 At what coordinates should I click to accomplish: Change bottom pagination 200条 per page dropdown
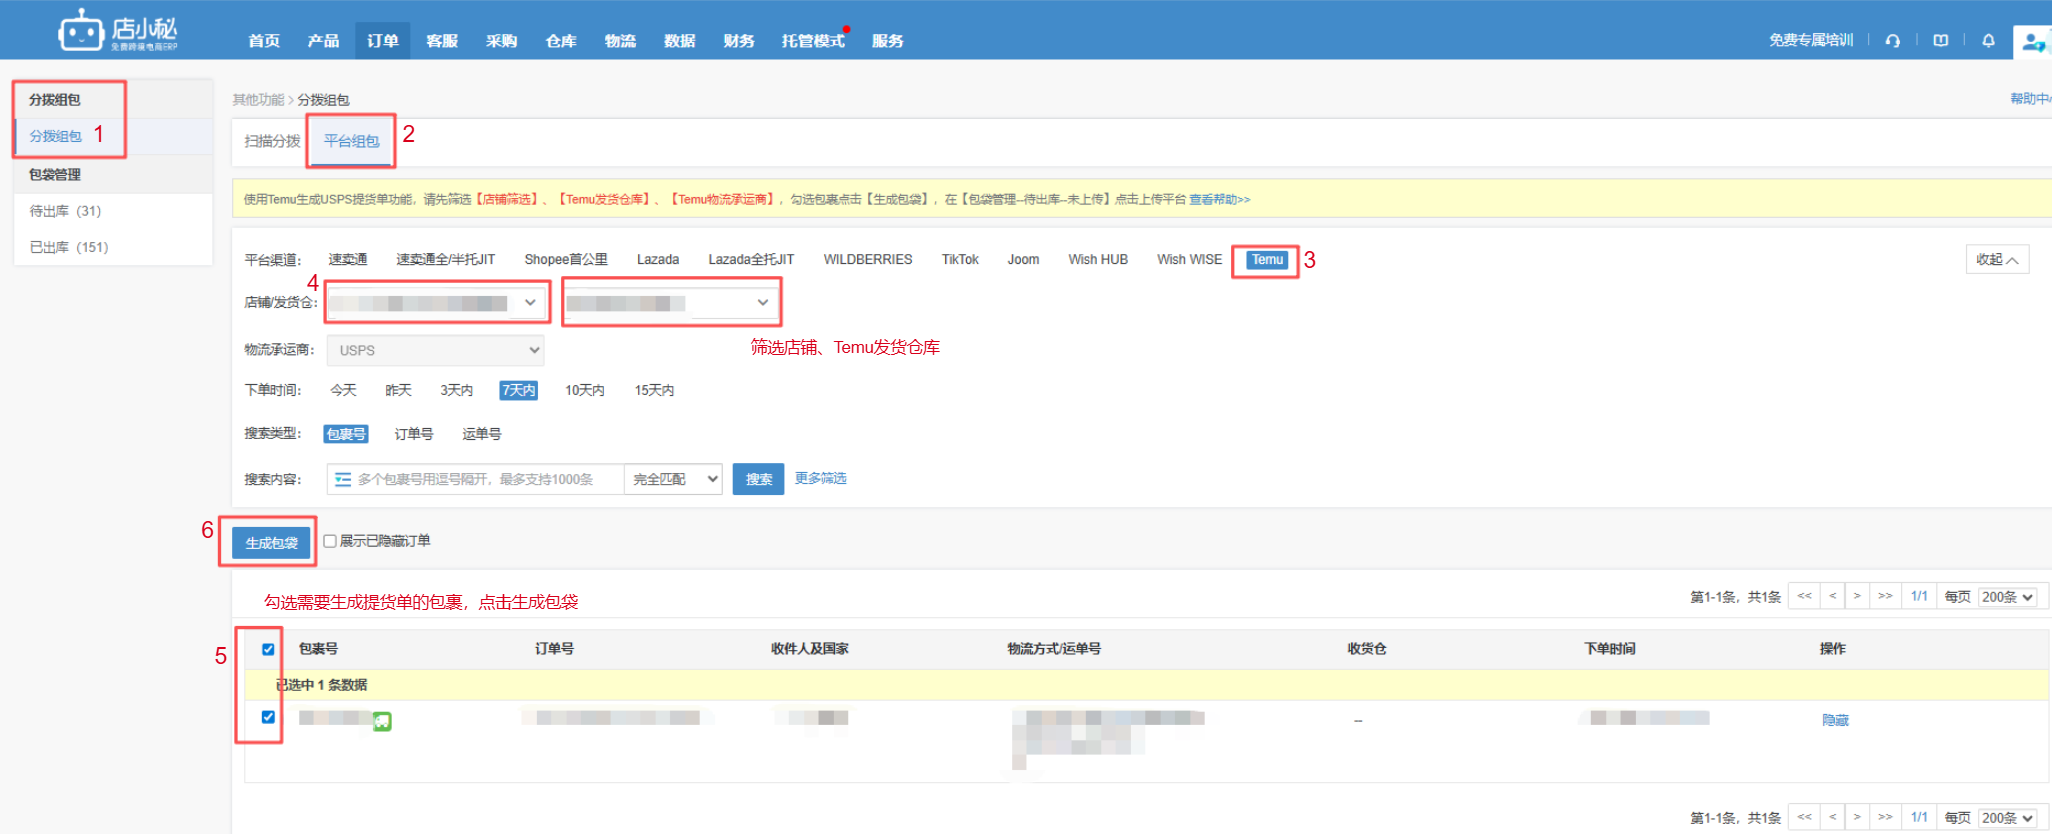(x=2007, y=818)
